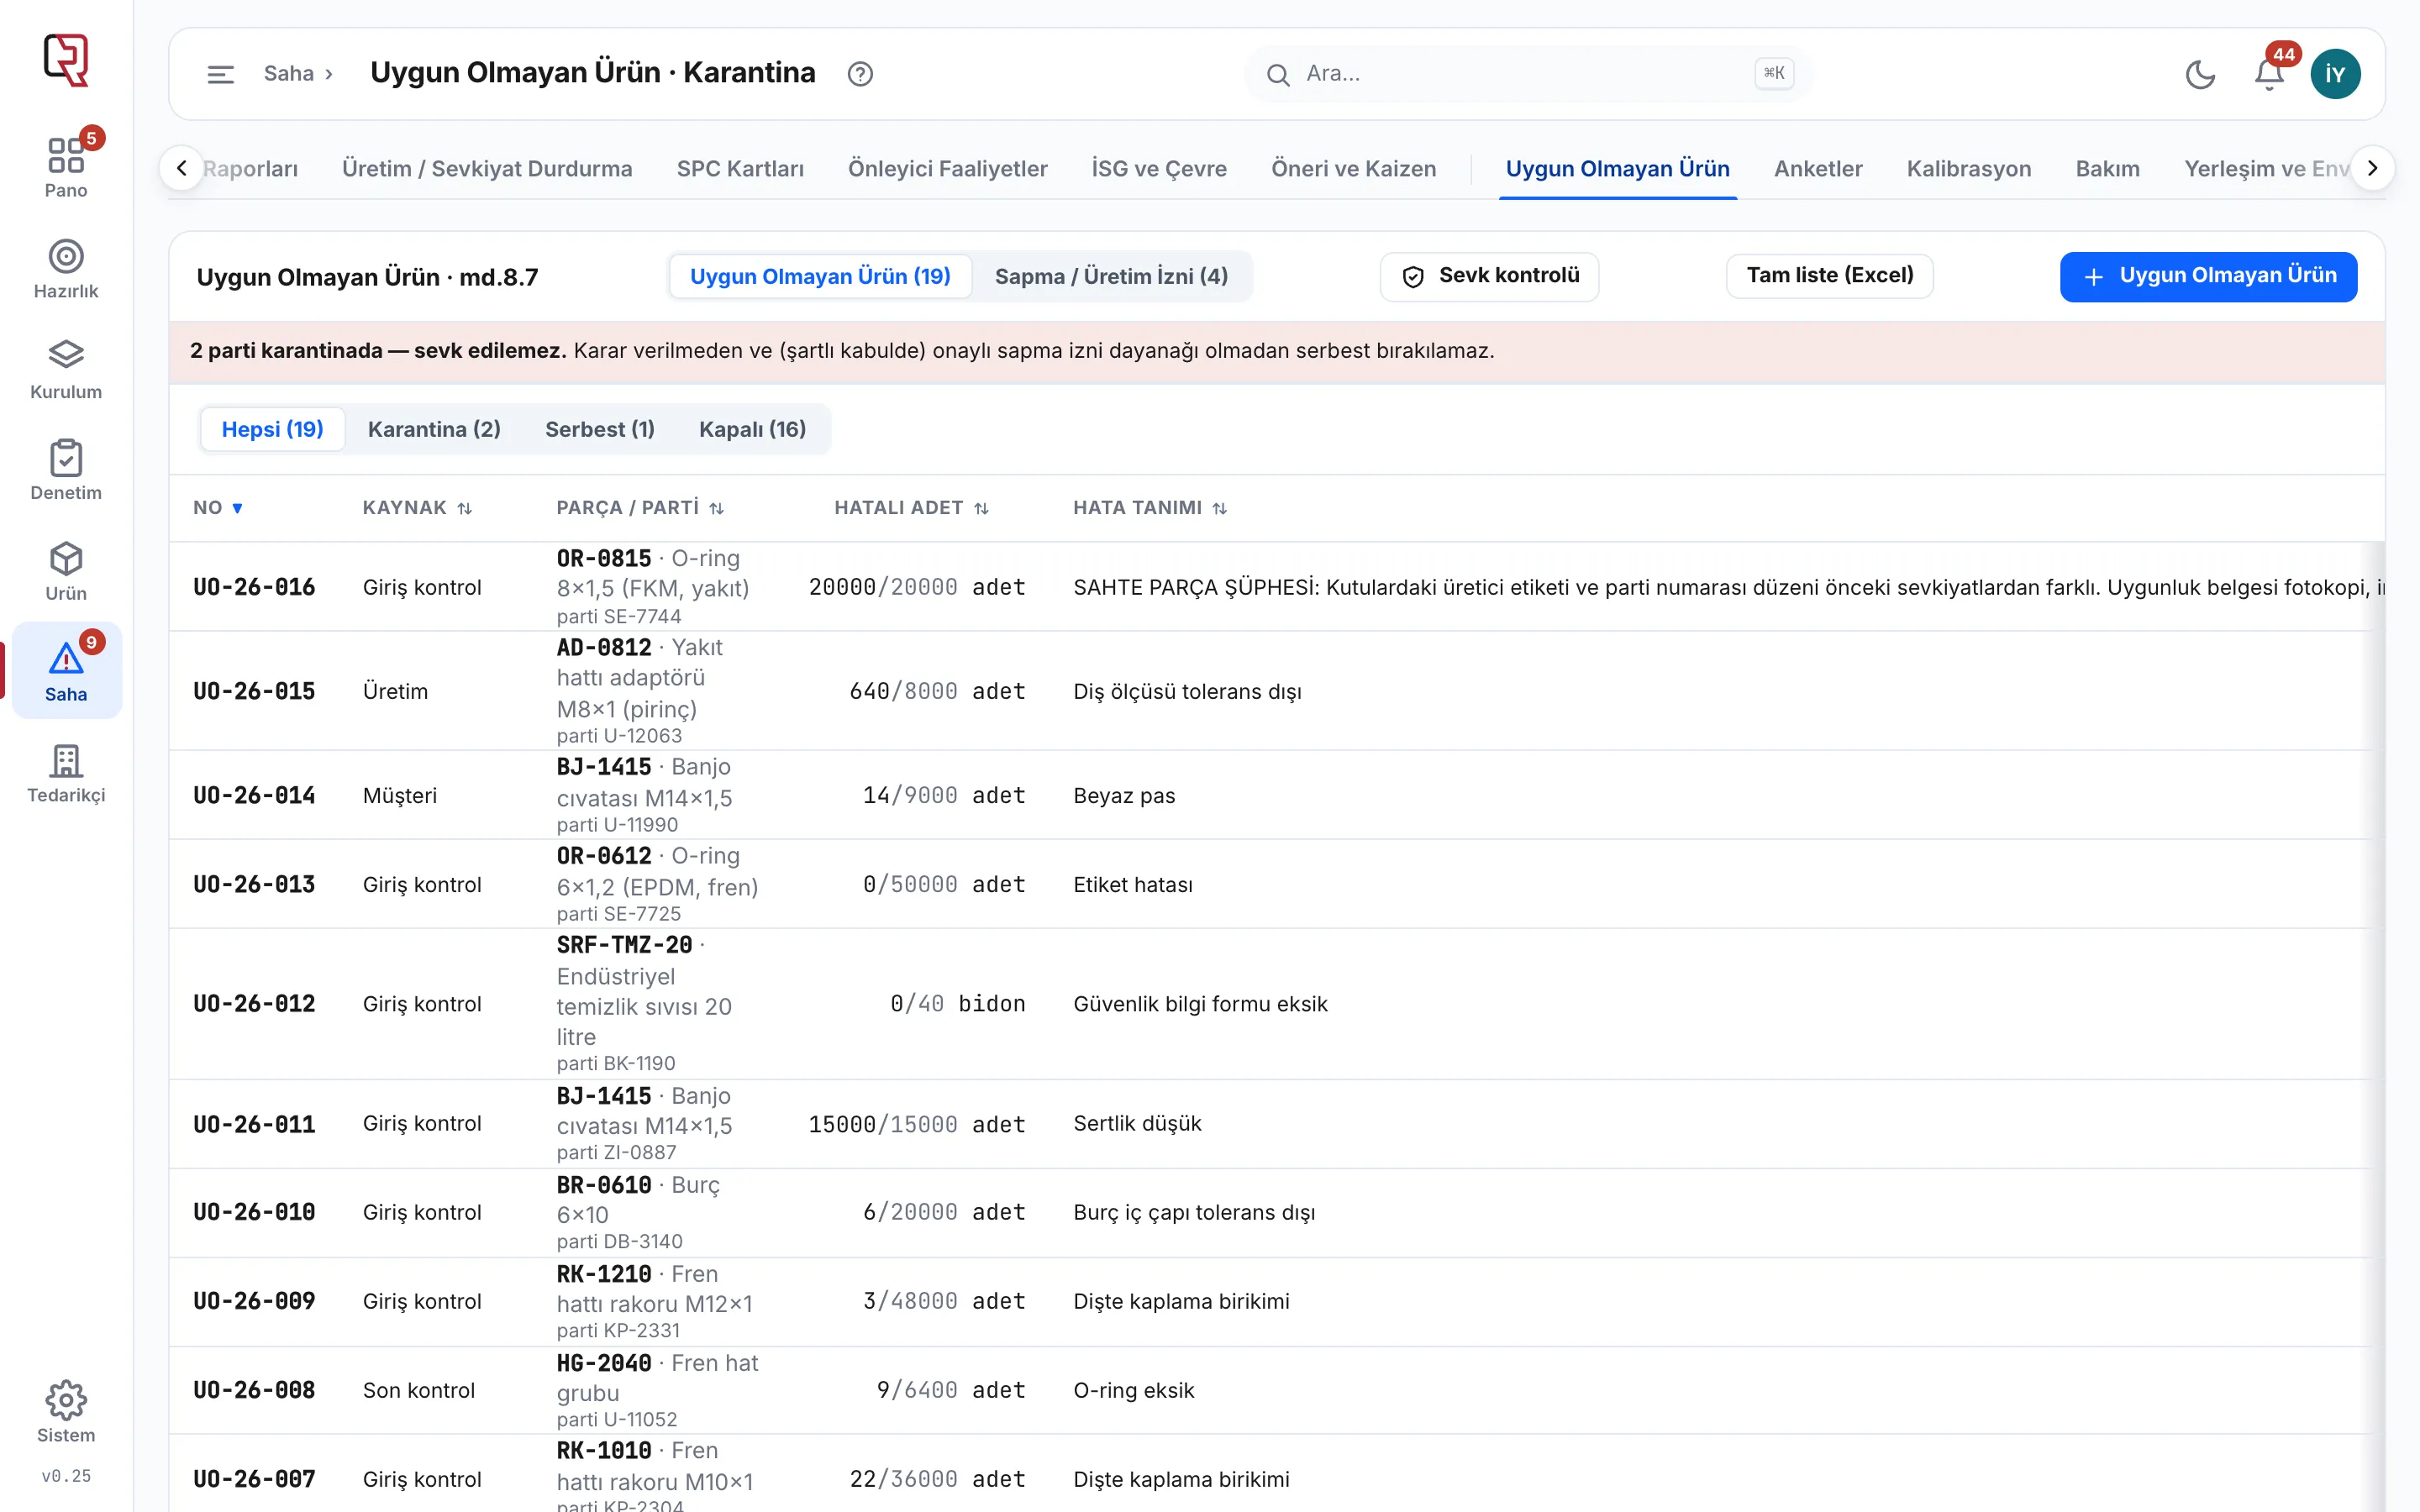Toggle dark mode with moon icon

pyautogui.click(x=2200, y=73)
